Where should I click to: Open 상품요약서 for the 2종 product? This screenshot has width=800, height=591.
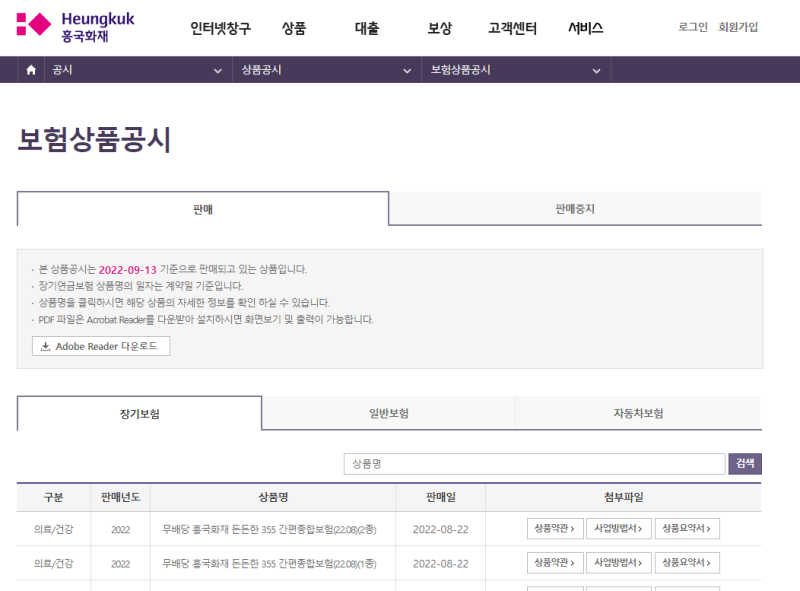687,528
